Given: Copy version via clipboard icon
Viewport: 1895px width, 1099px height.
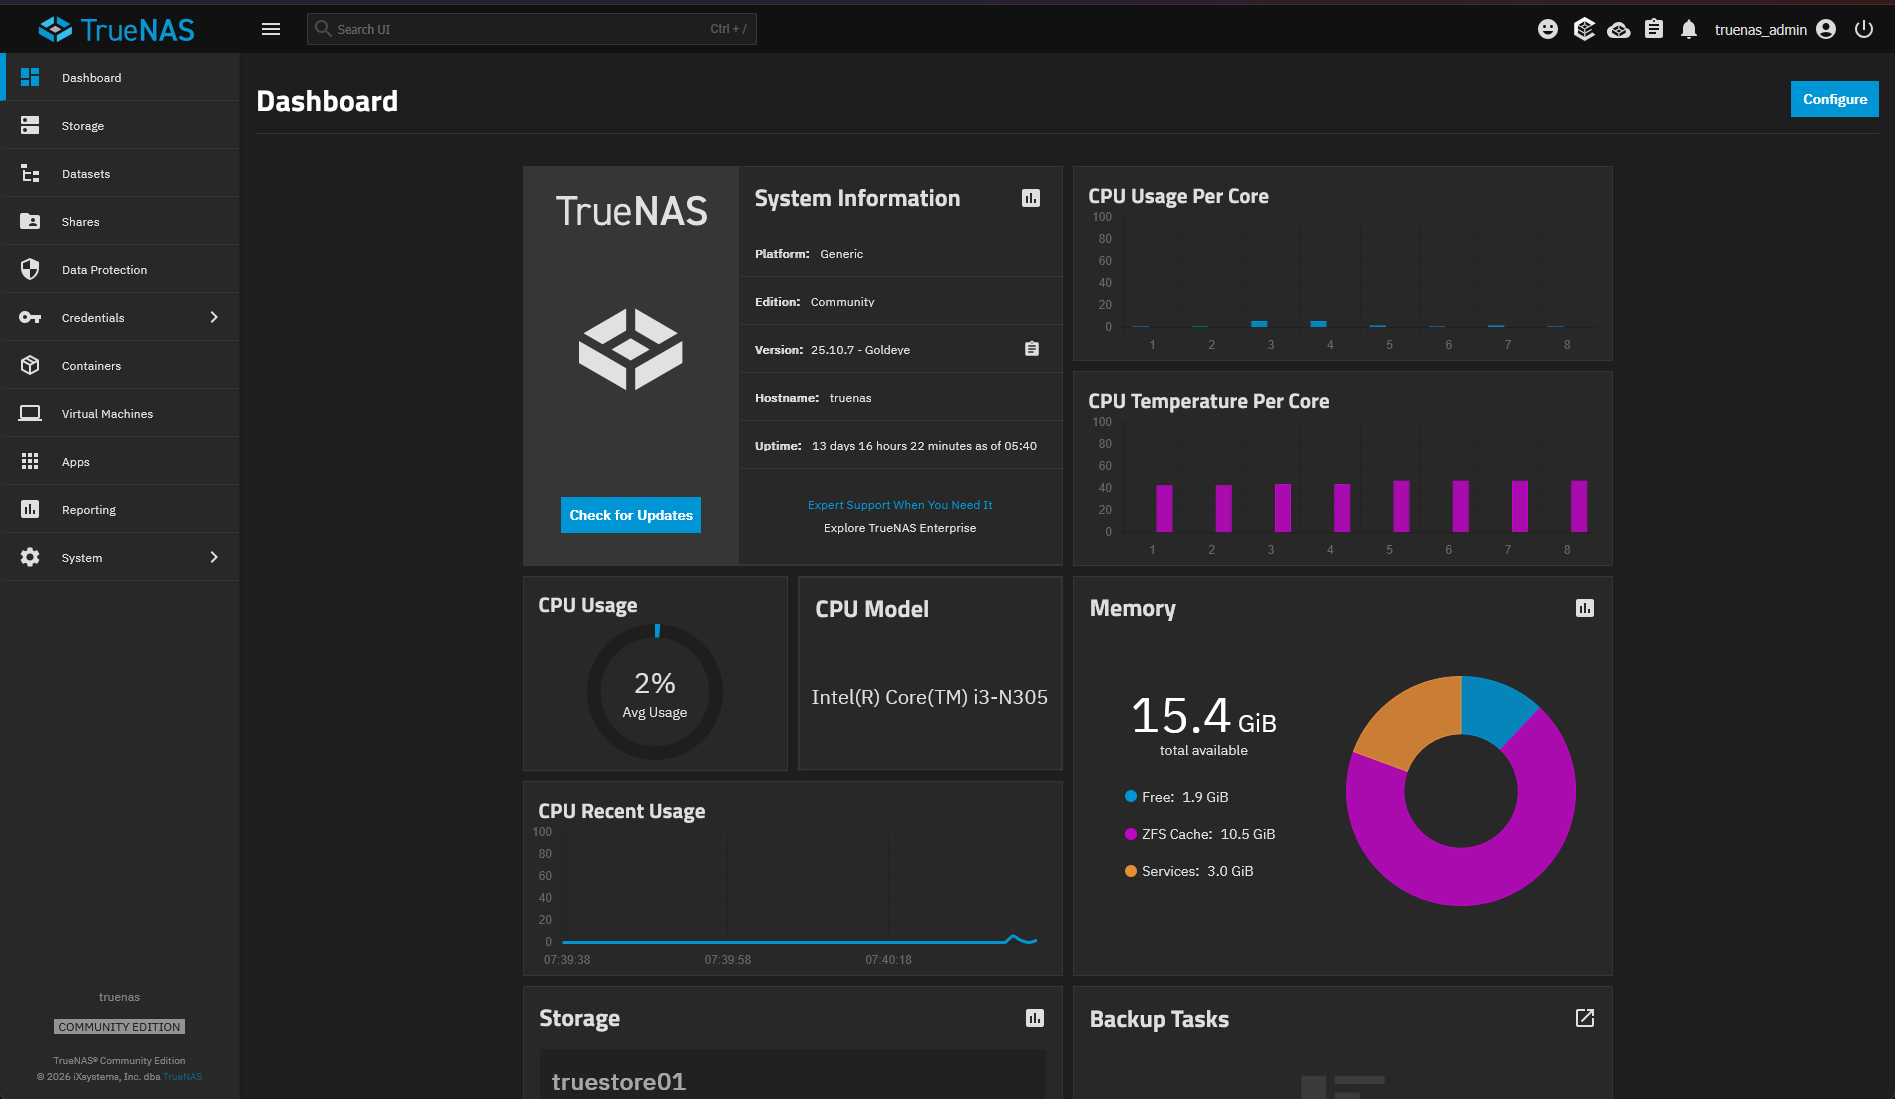Looking at the screenshot, I should [1032, 349].
